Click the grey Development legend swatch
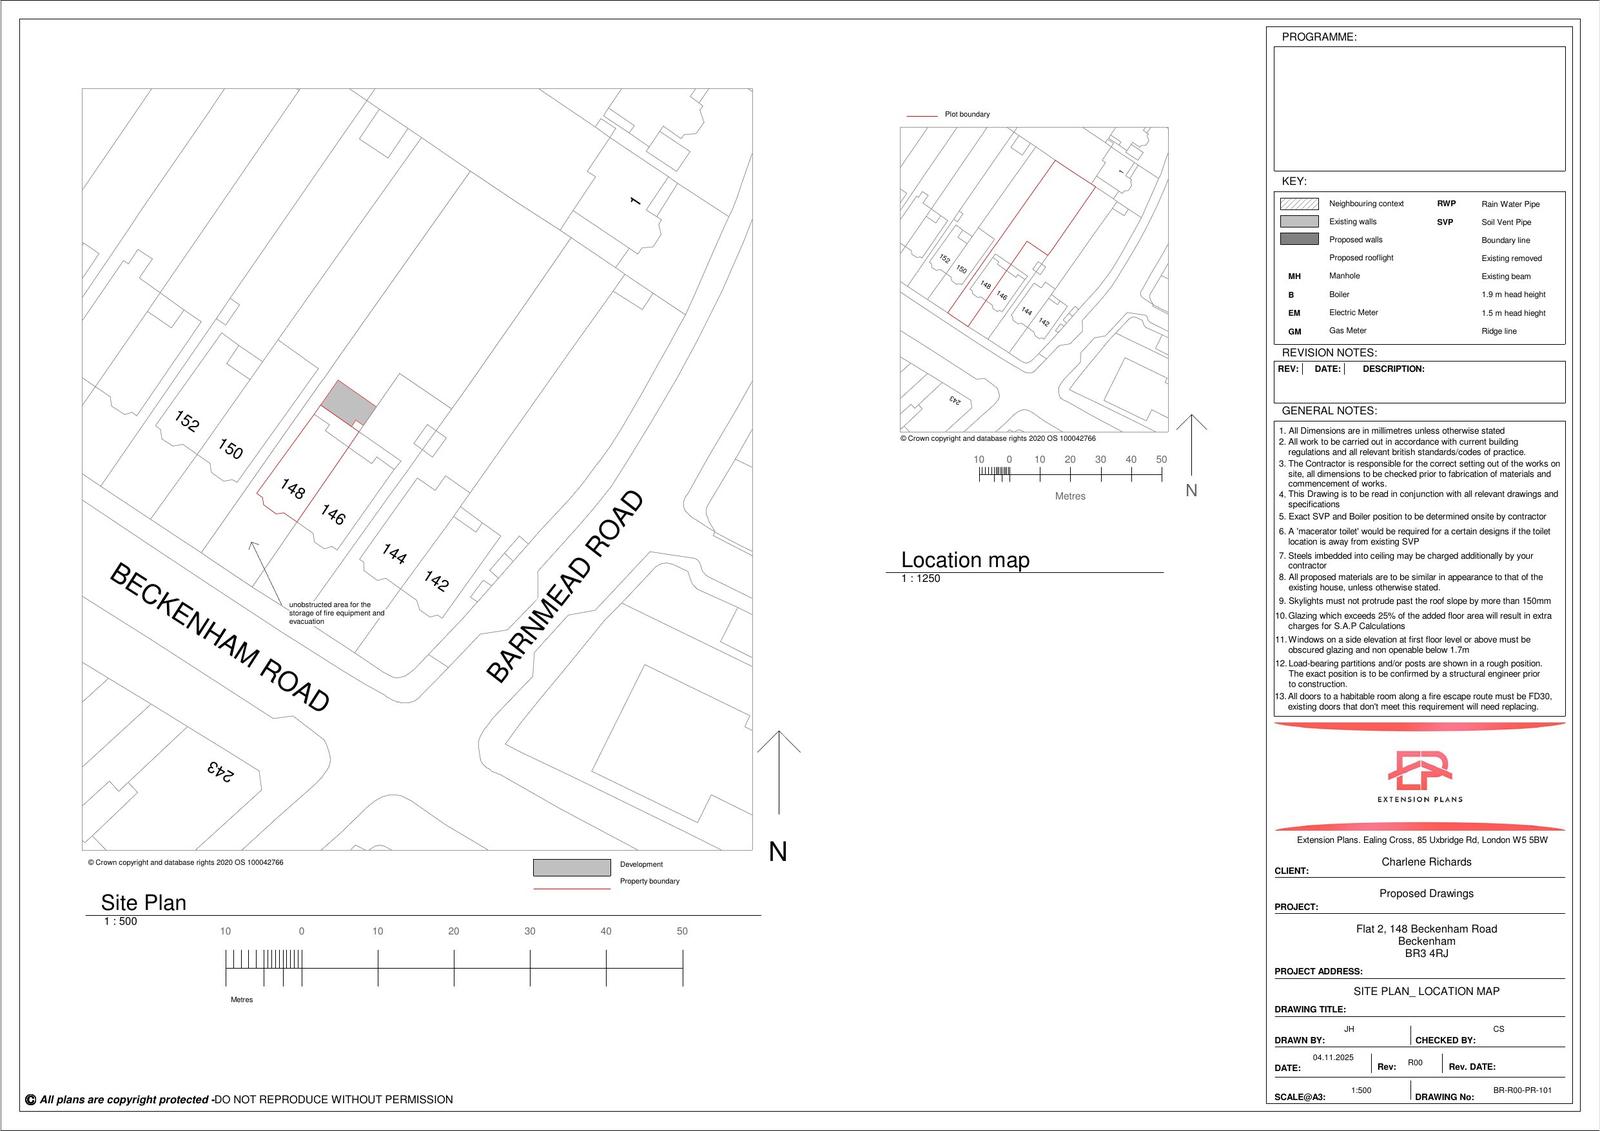This screenshot has width=1600, height=1131. [x=571, y=867]
